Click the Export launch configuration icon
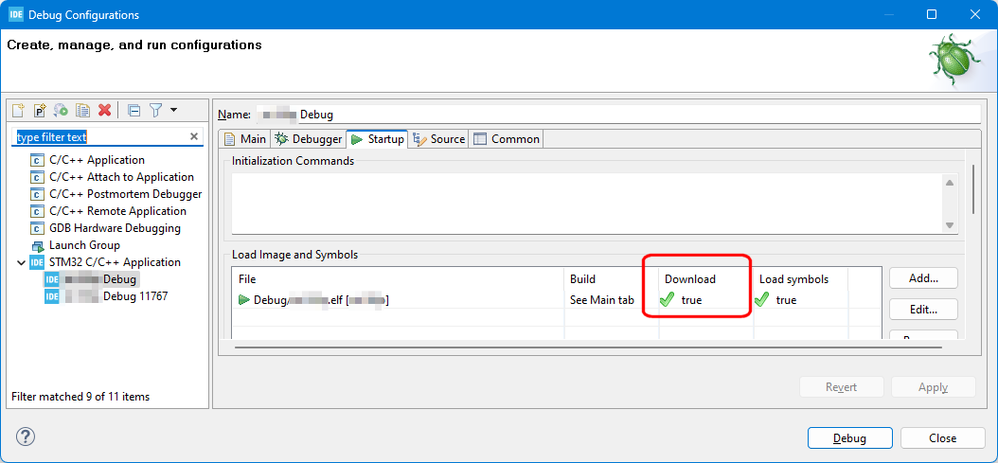 pos(61,110)
